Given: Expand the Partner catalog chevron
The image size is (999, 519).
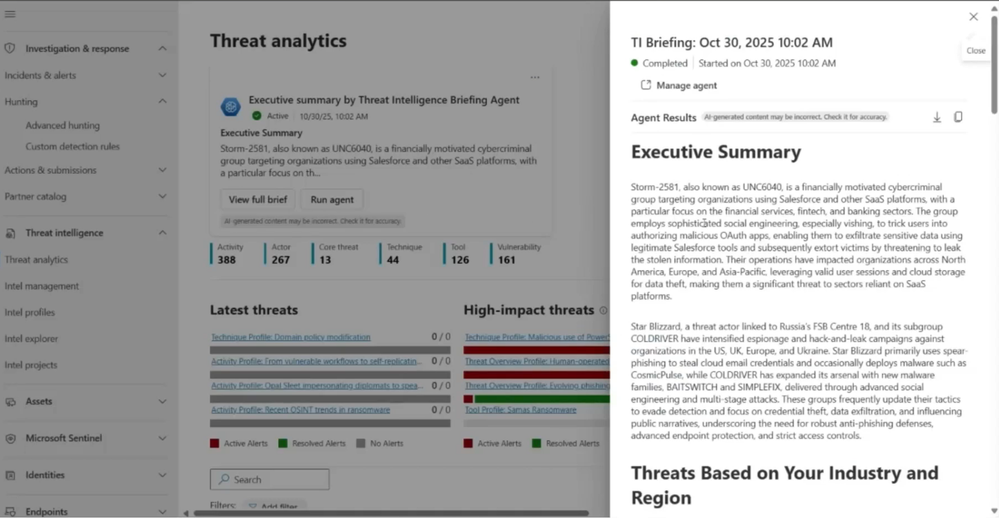Looking at the screenshot, I should click(162, 196).
